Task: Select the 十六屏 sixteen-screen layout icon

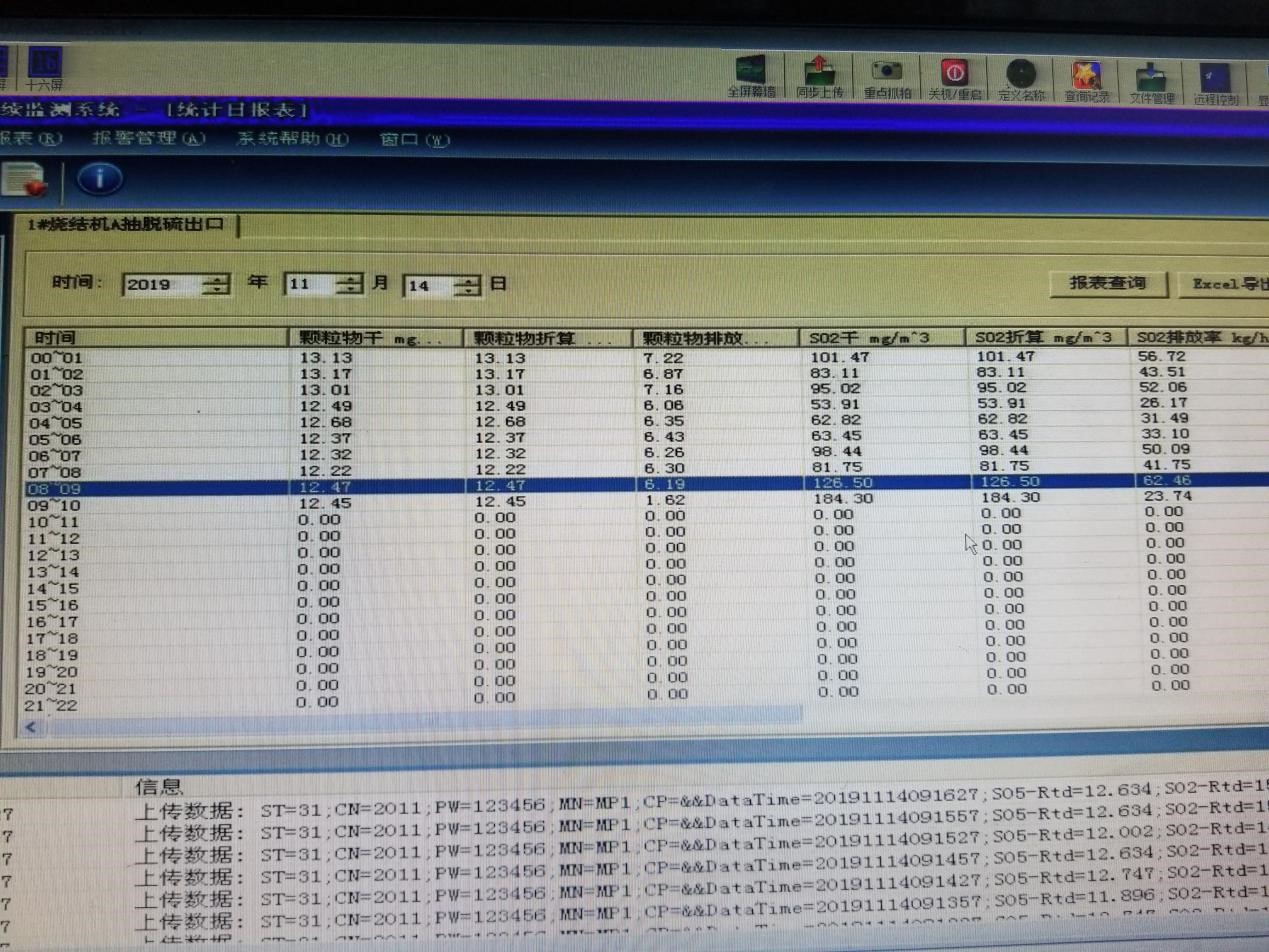Action: click(x=44, y=66)
